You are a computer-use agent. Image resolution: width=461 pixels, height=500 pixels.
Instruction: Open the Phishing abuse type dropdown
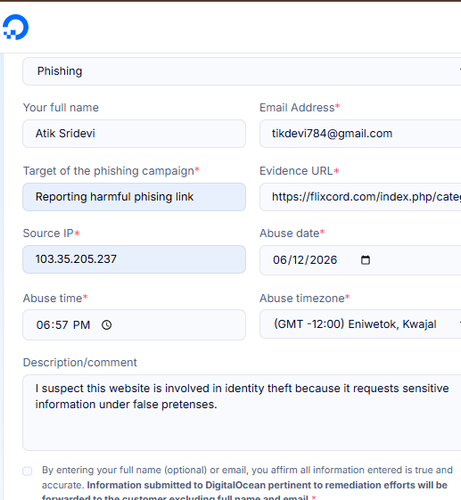pyautogui.click(x=242, y=71)
